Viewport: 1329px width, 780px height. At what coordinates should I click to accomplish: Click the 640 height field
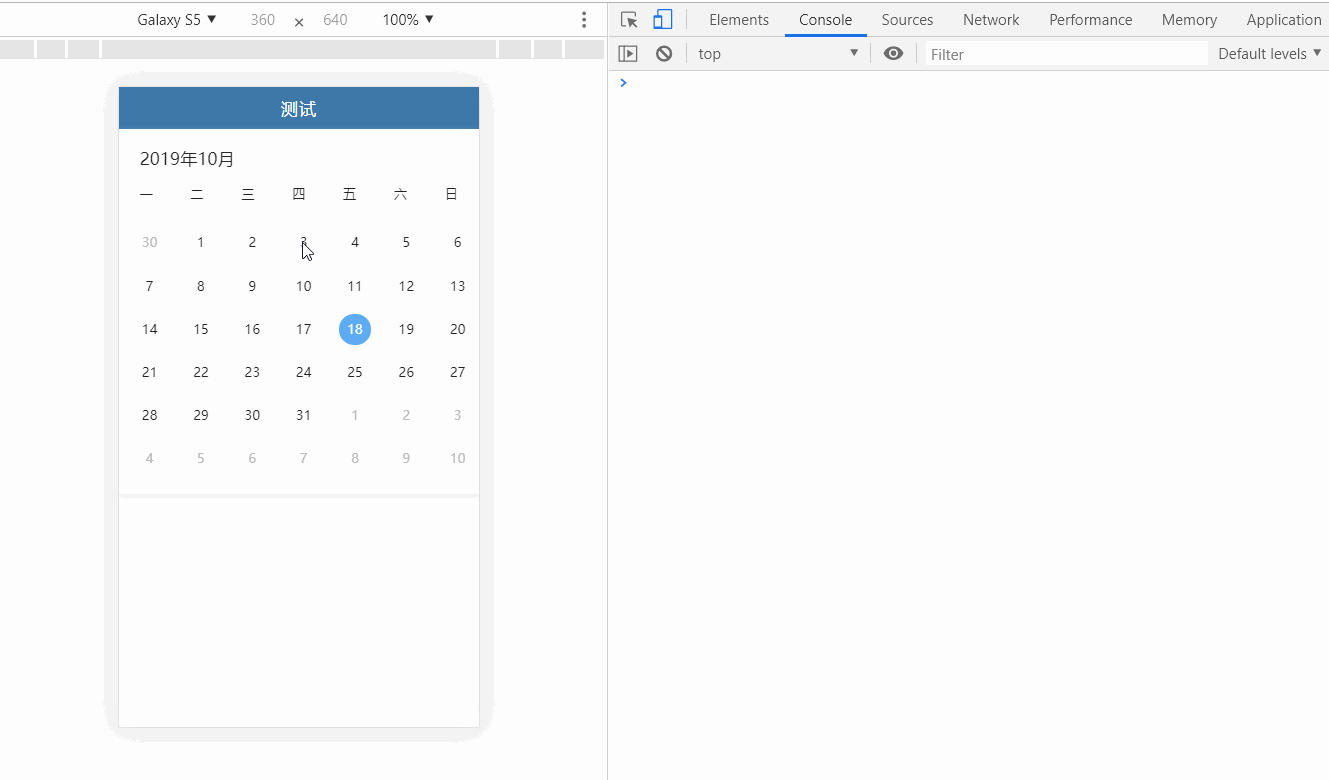(x=335, y=20)
